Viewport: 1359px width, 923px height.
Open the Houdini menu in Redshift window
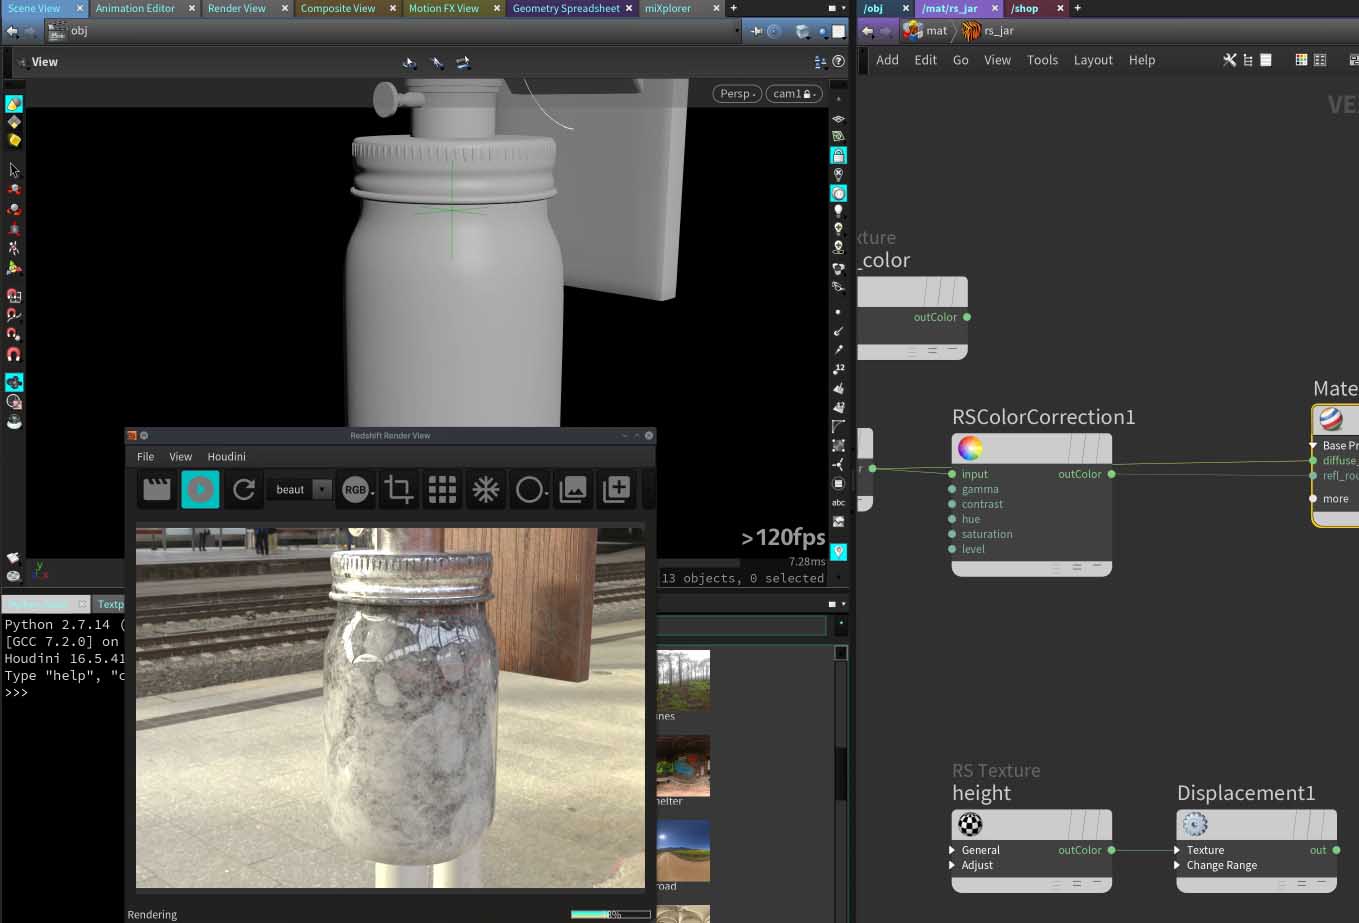[226, 456]
